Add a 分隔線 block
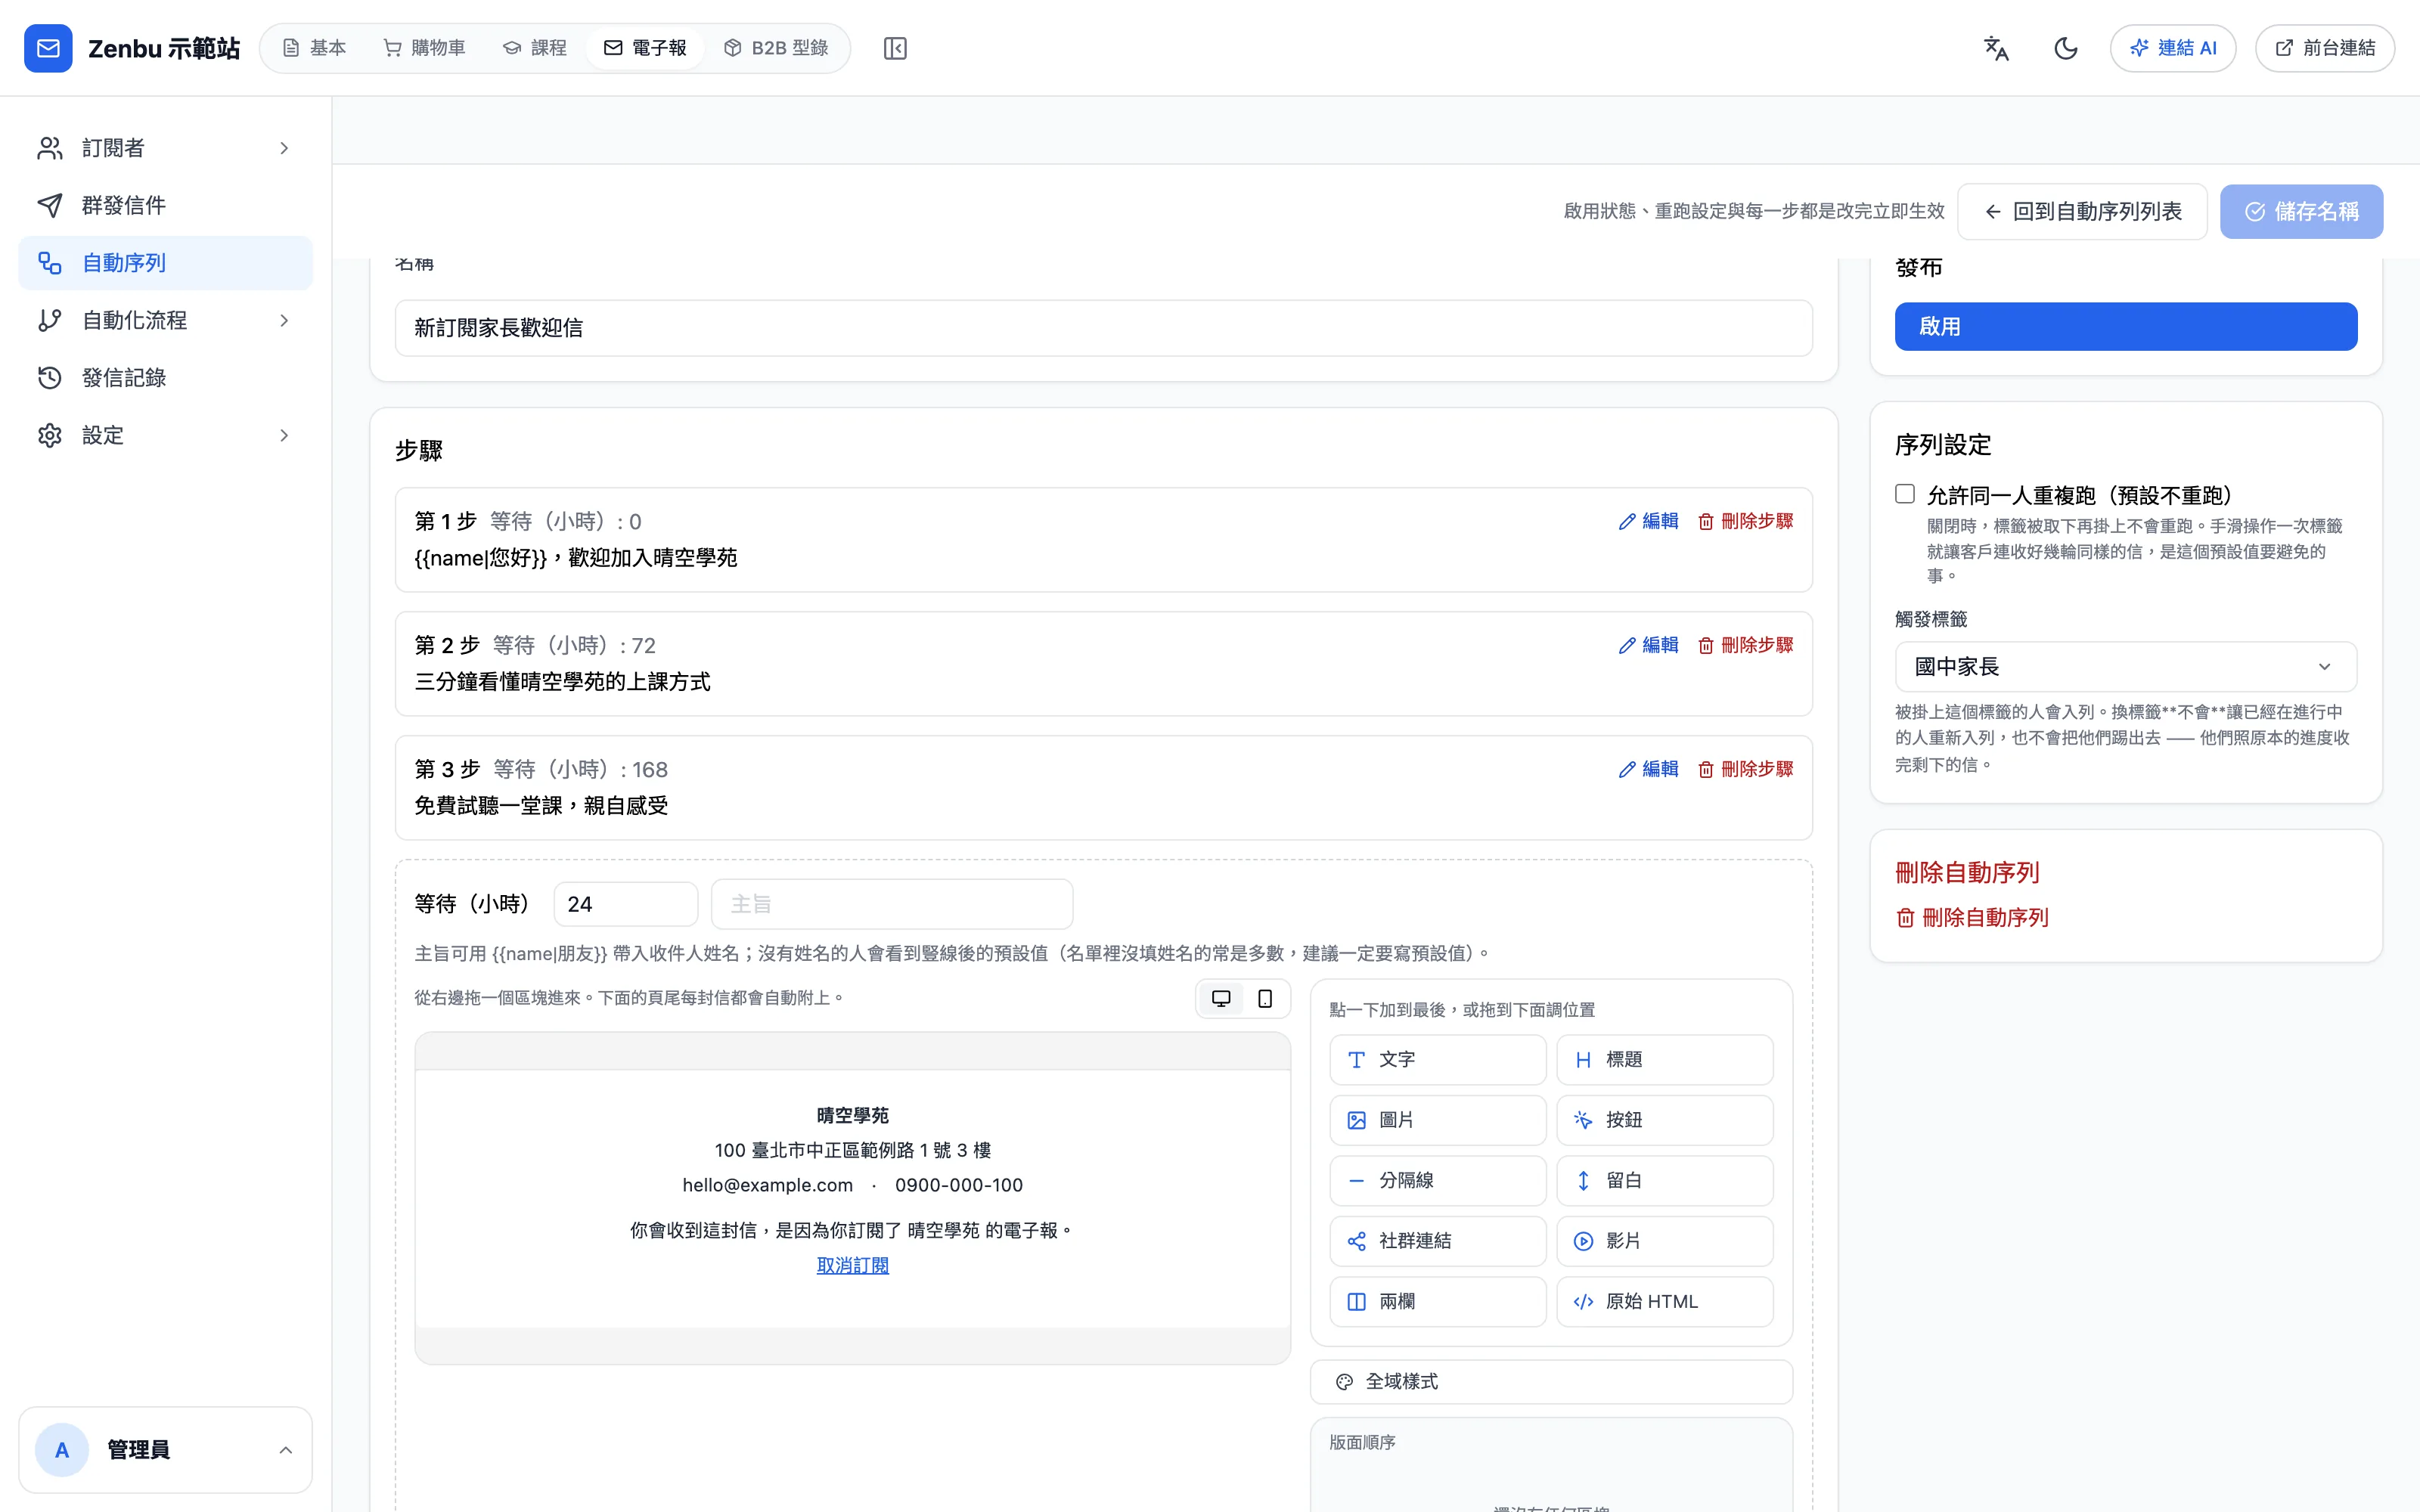2420x1512 pixels. [1438, 1181]
